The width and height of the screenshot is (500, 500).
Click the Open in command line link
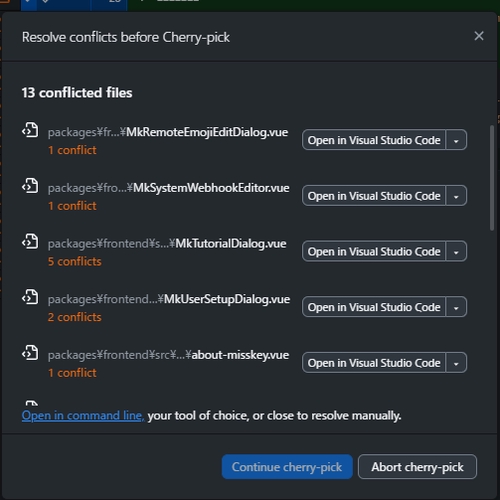point(83,416)
